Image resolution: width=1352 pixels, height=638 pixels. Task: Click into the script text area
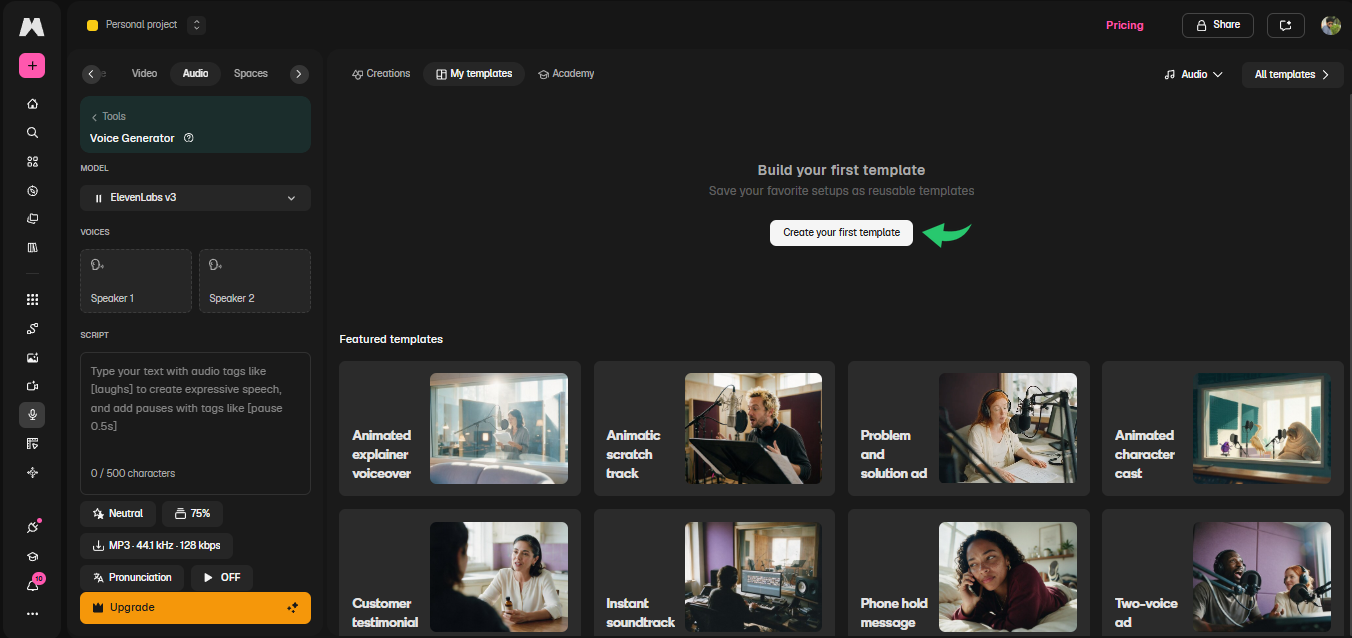pyautogui.click(x=195, y=423)
